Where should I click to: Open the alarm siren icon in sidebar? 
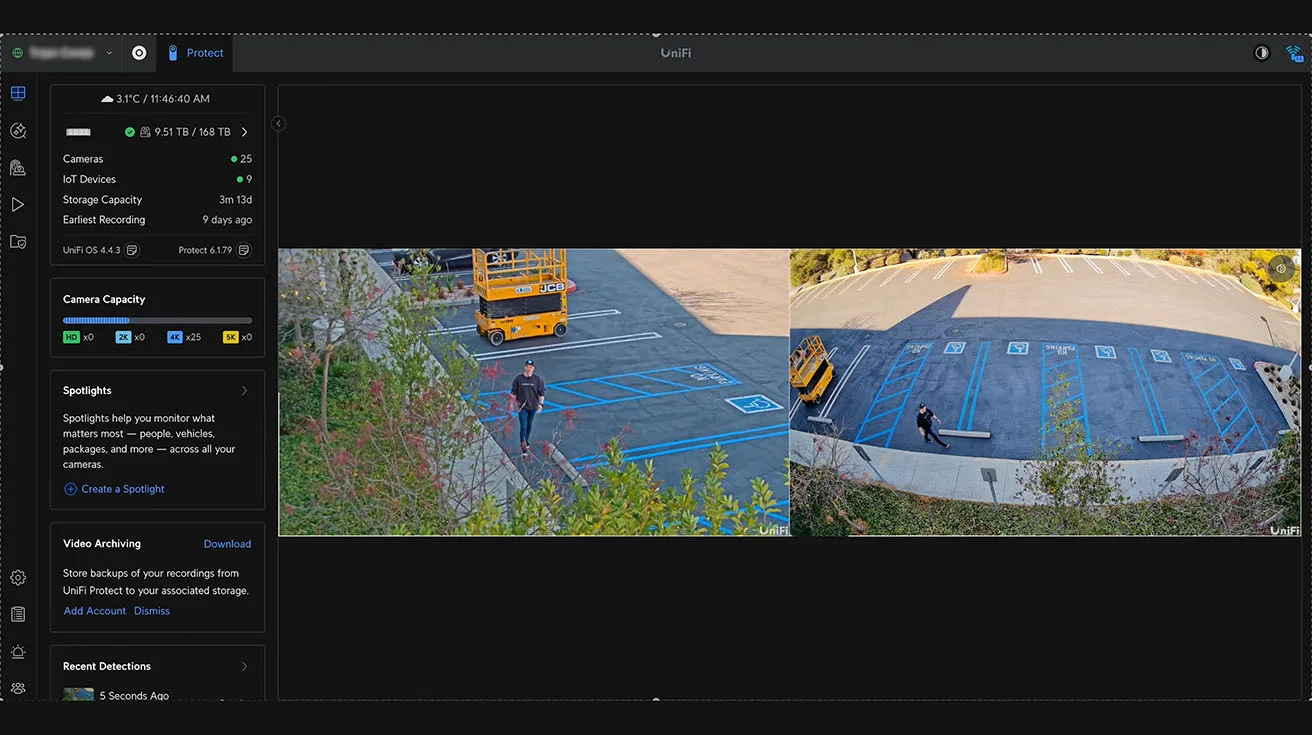(x=18, y=652)
